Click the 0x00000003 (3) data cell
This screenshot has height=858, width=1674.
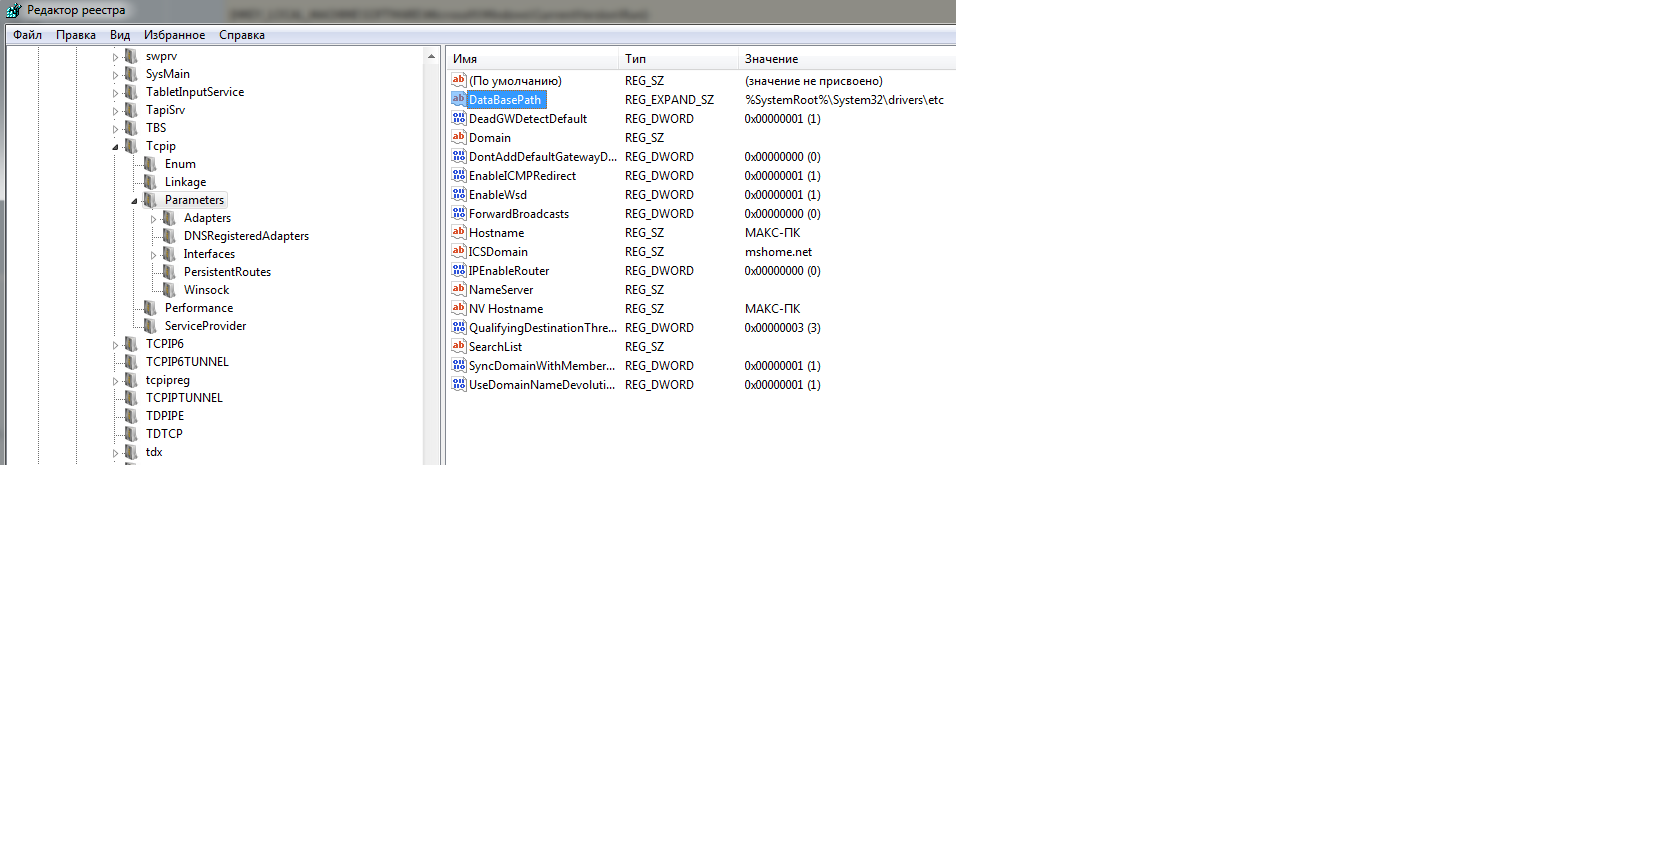click(x=782, y=328)
